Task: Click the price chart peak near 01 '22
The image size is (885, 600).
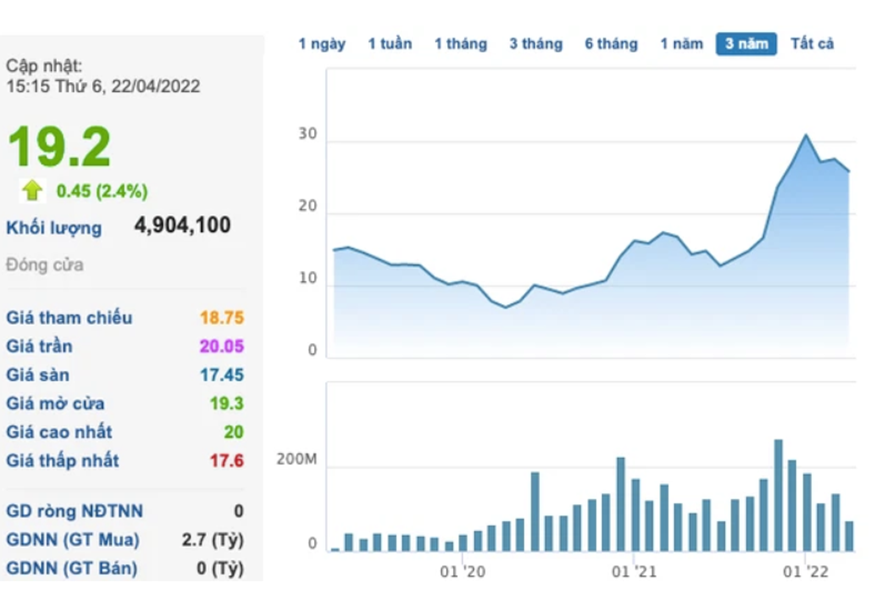Action: point(806,135)
